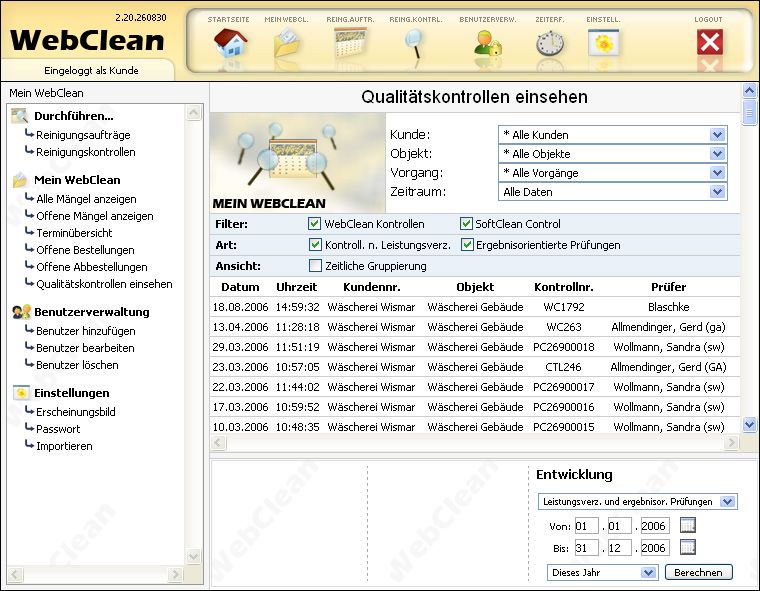Screen dimensions: 760x591
Task: Enable Zeitliche Gruppierung checkbox
Action: [315, 265]
